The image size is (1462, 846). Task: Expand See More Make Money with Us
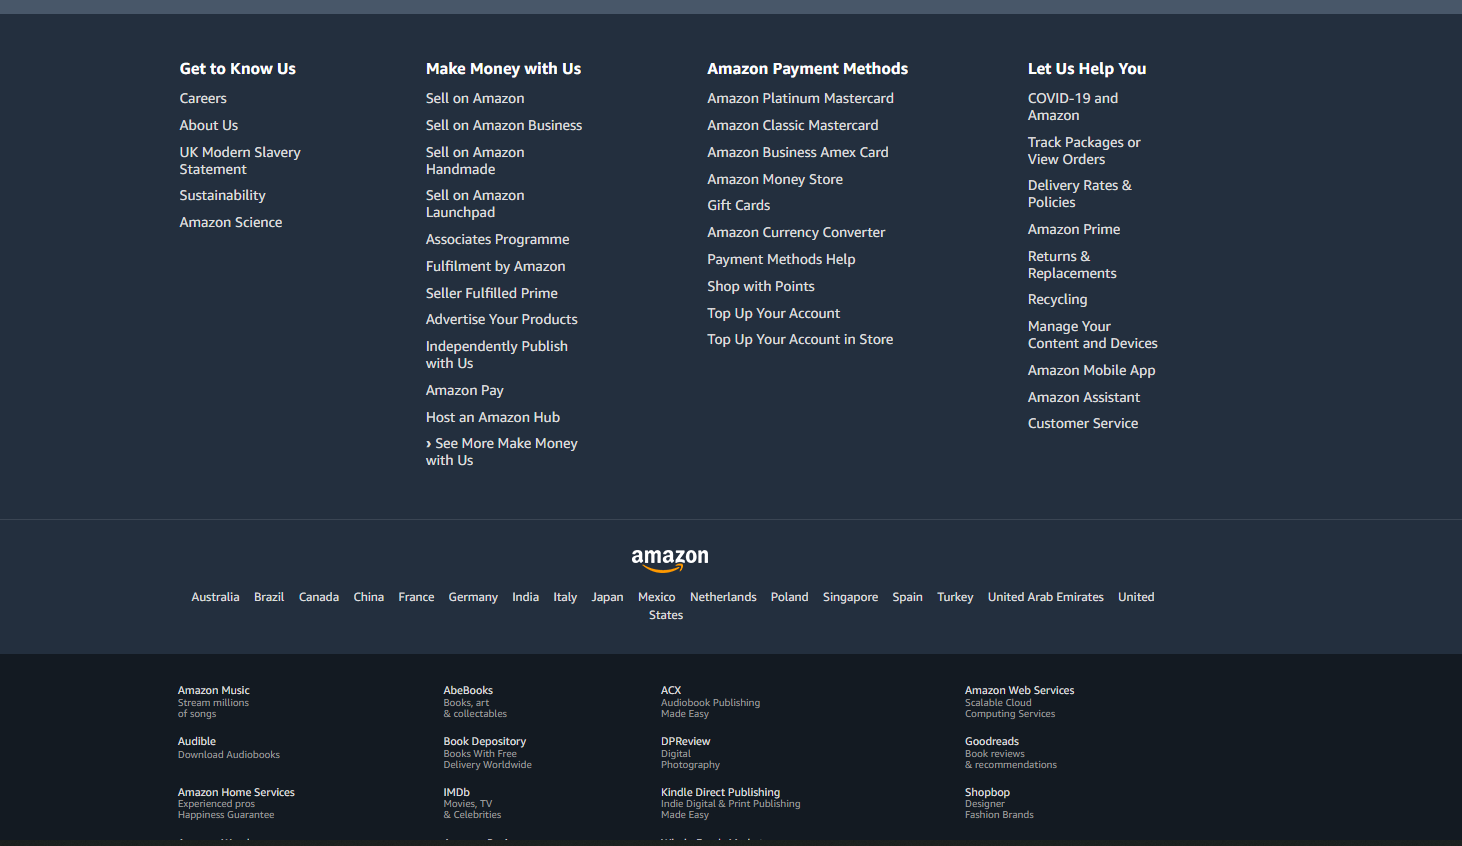(502, 452)
